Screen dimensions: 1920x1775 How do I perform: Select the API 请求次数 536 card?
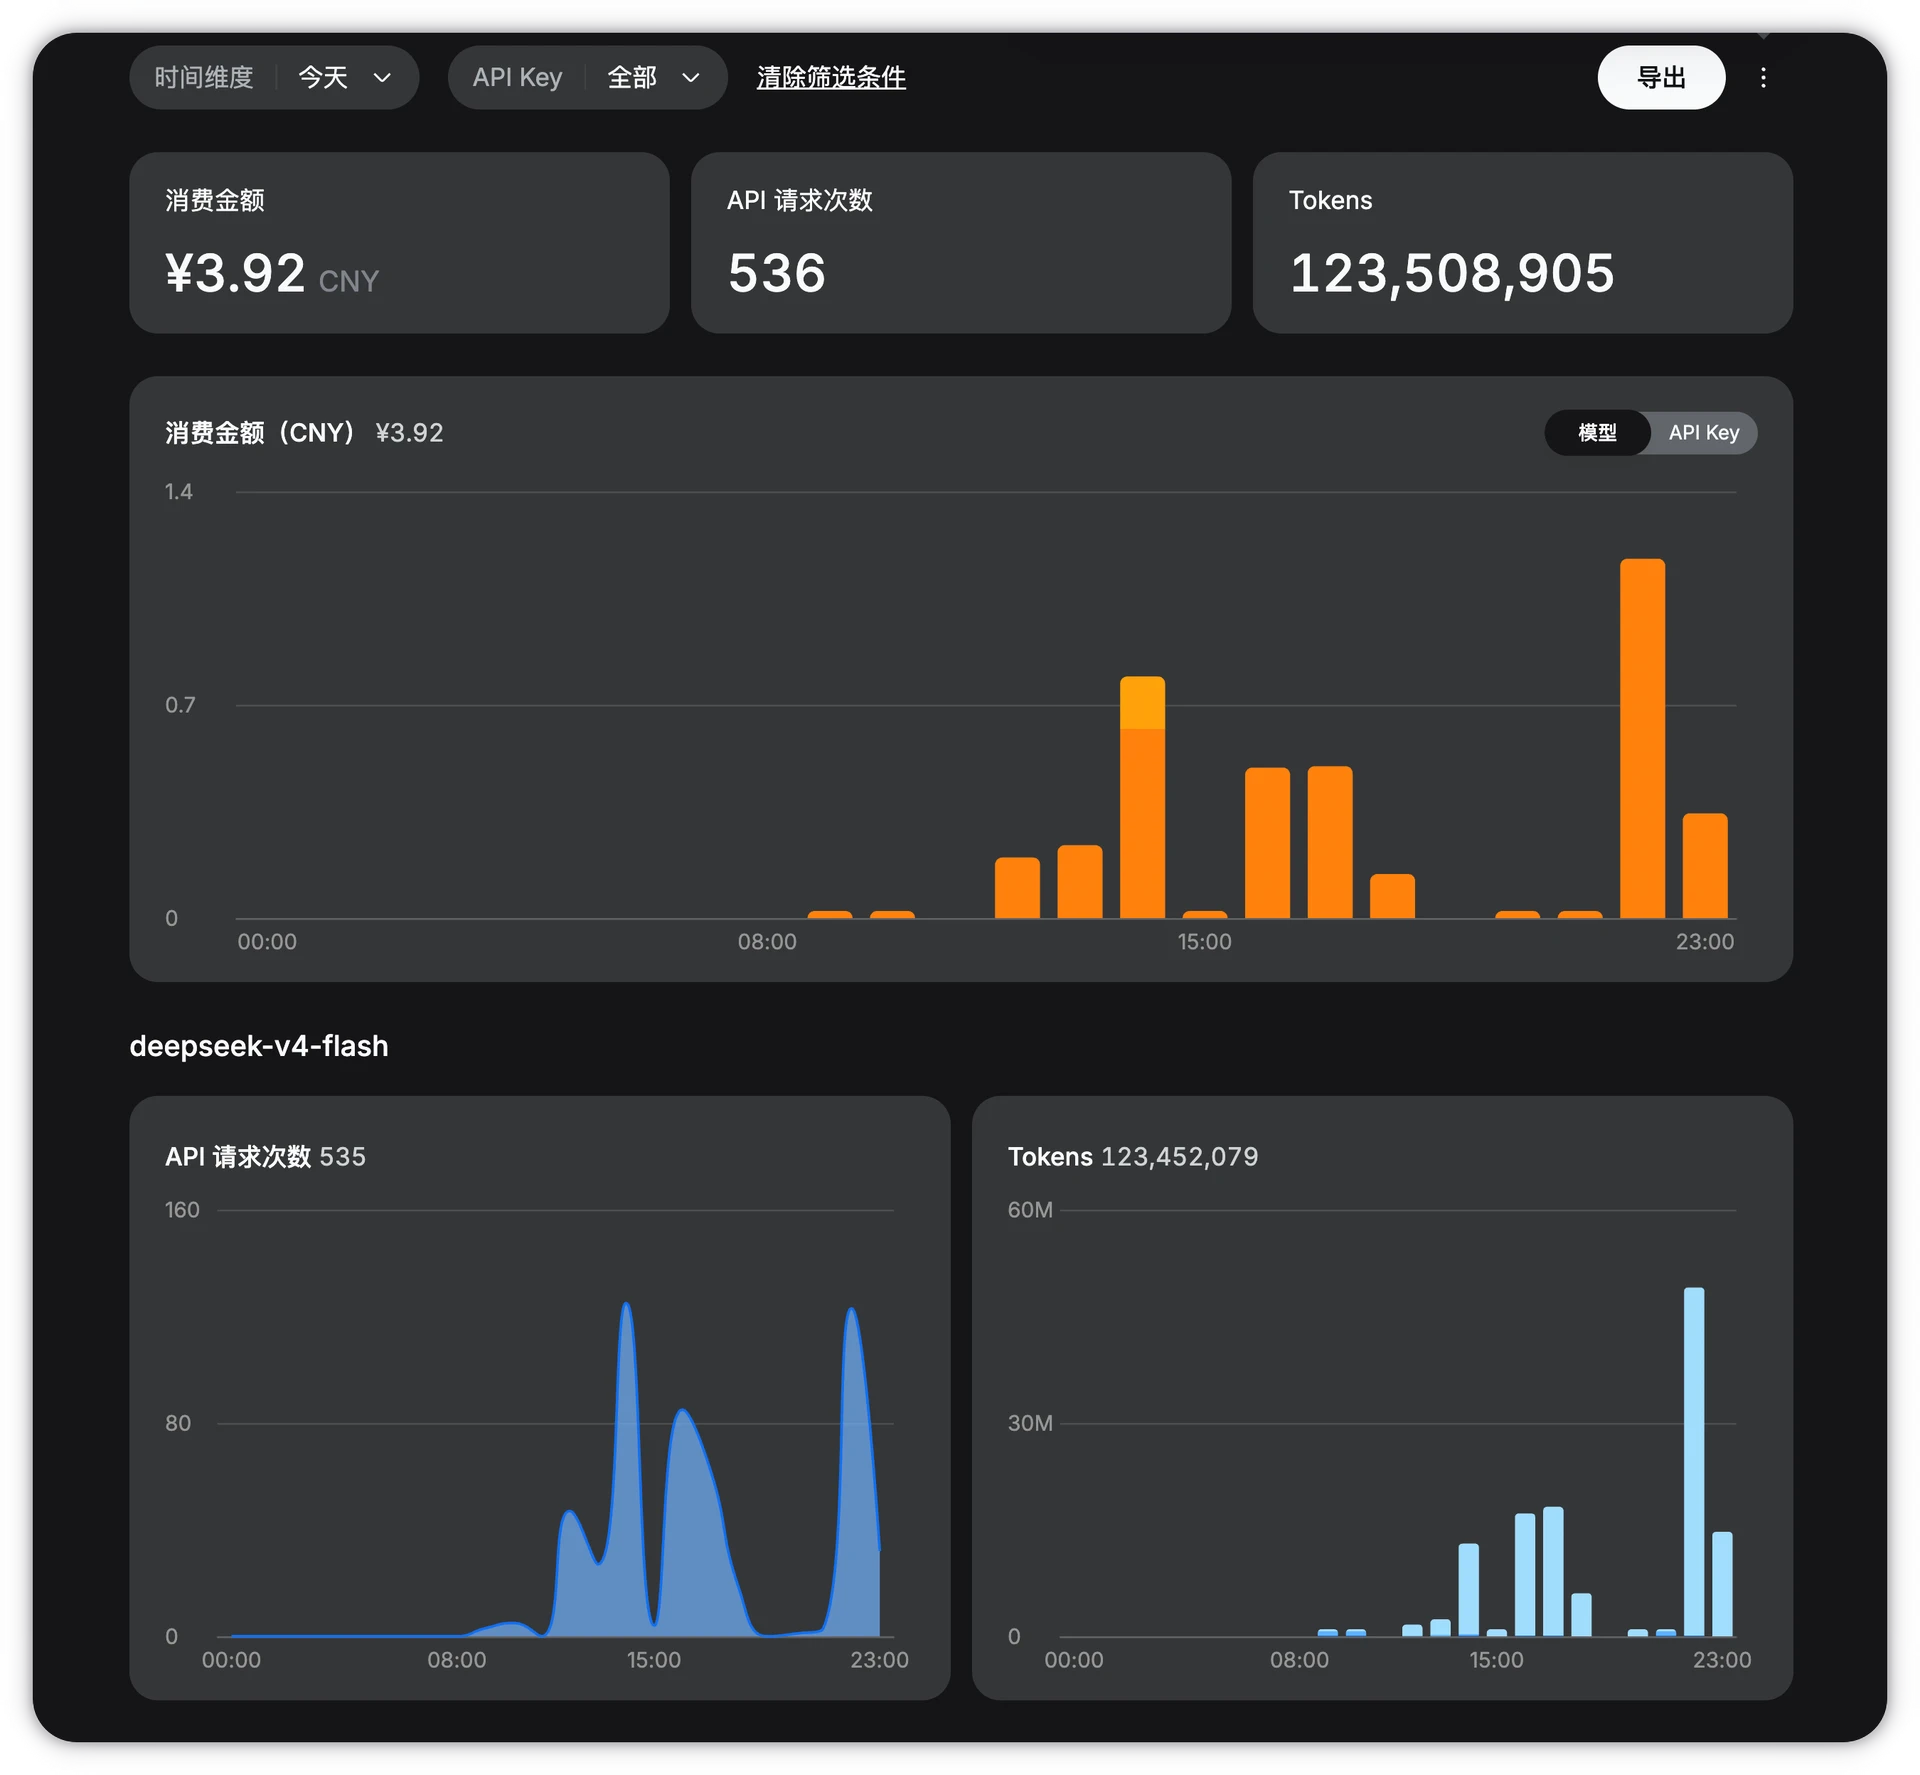coord(960,242)
